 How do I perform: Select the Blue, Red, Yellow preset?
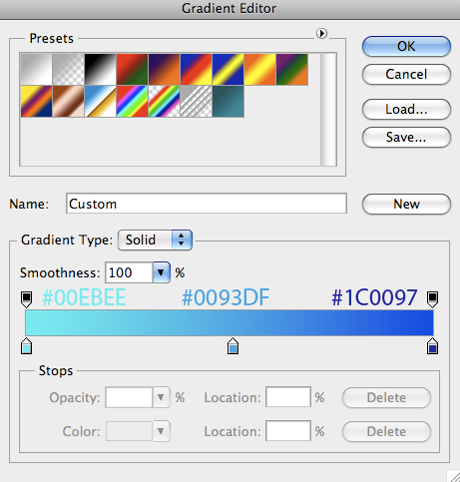[x=196, y=69]
